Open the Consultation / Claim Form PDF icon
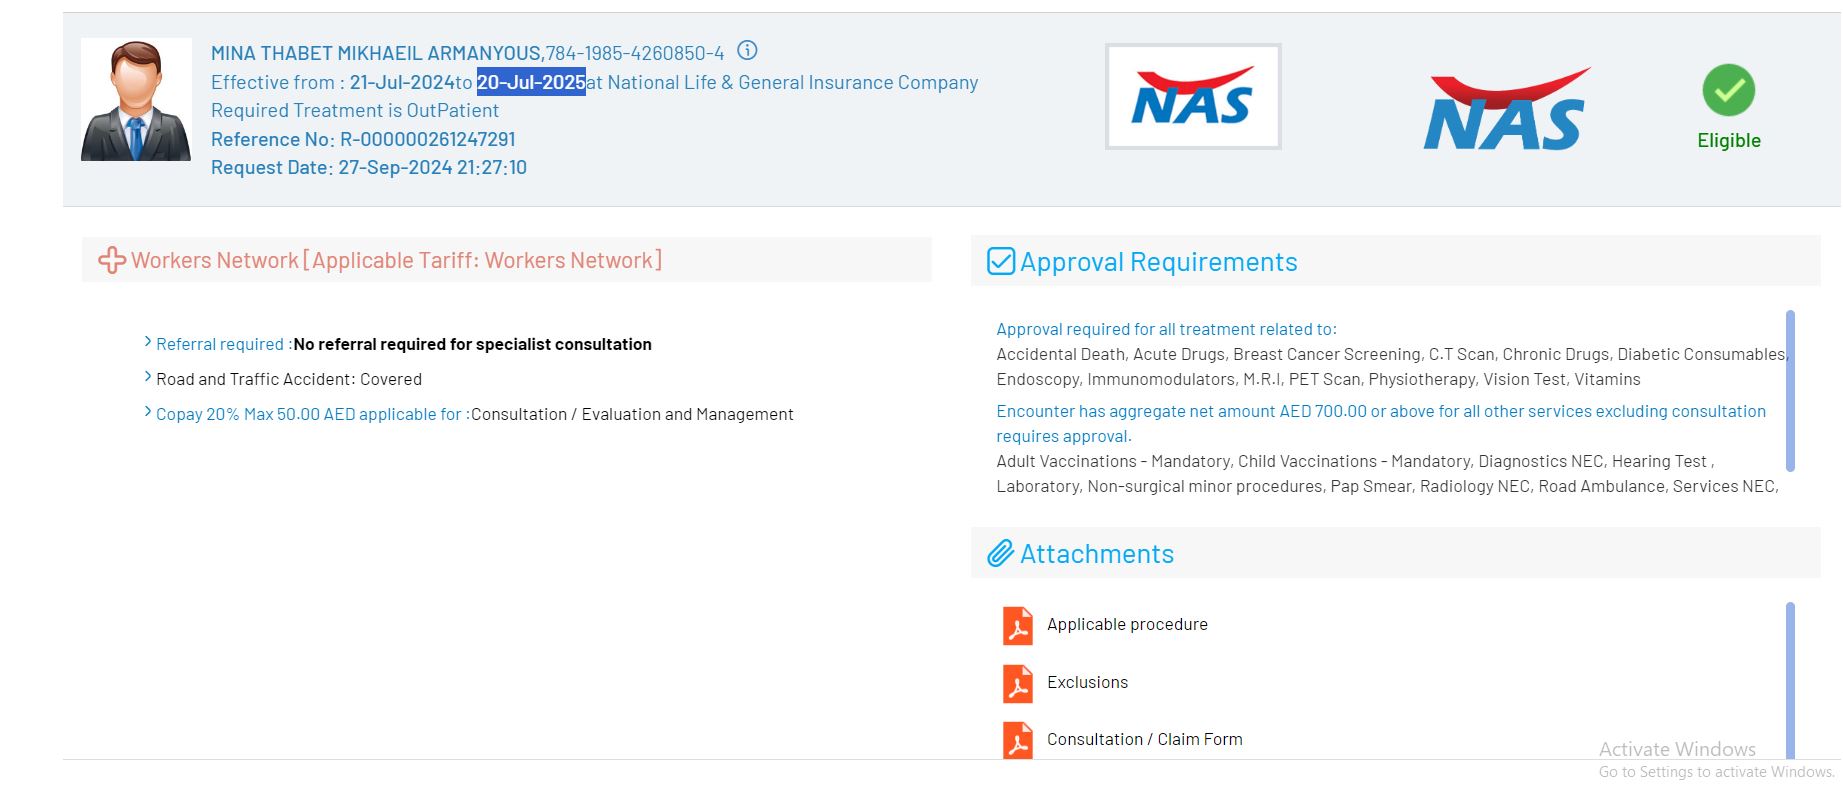Viewport: 1843px width, 786px height. pos(1018,741)
